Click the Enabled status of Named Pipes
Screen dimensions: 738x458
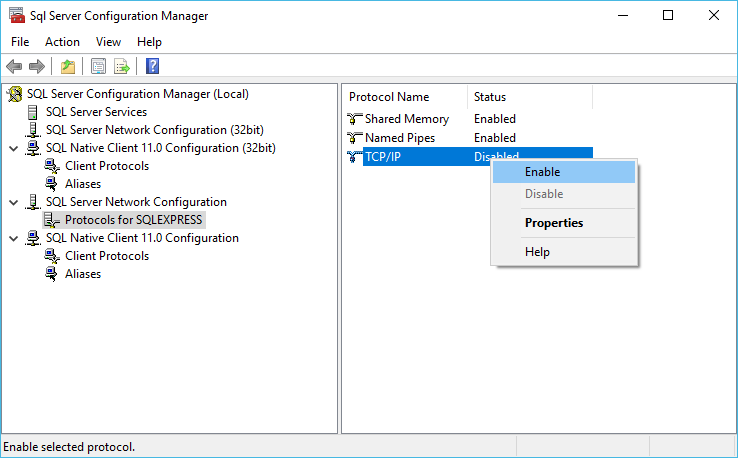click(495, 138)
